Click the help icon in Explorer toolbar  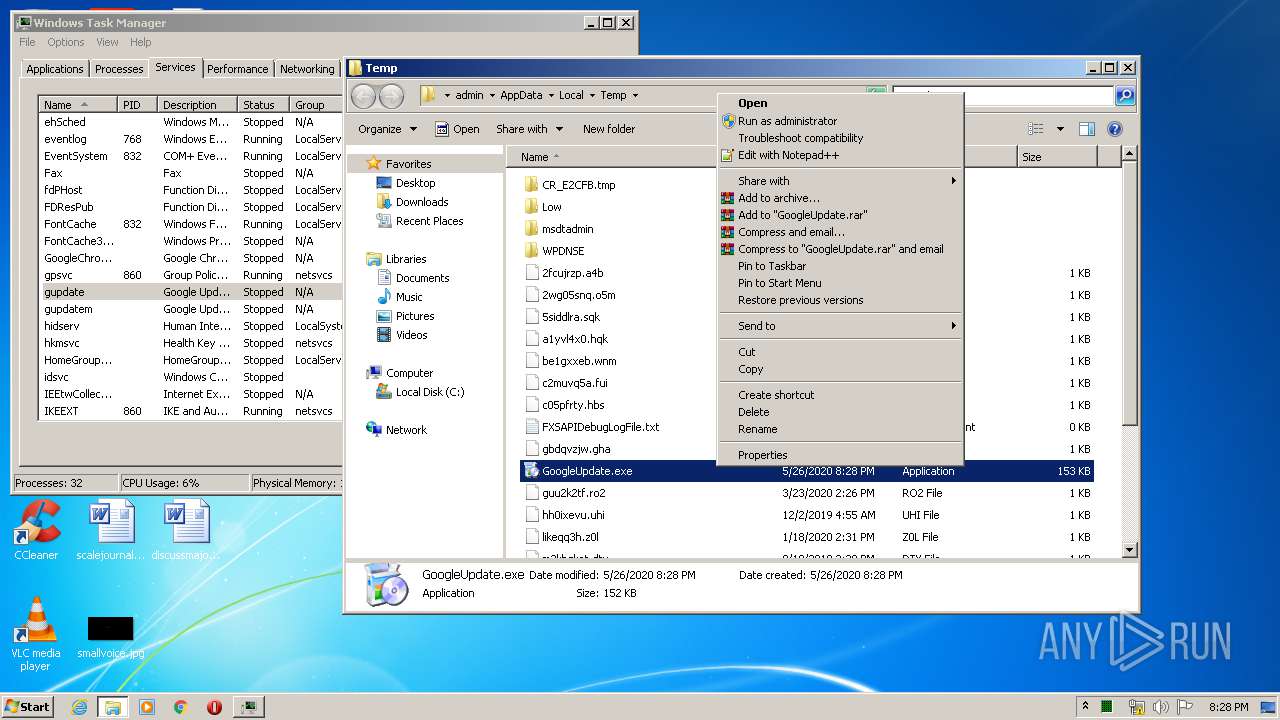pos(1115,129)
